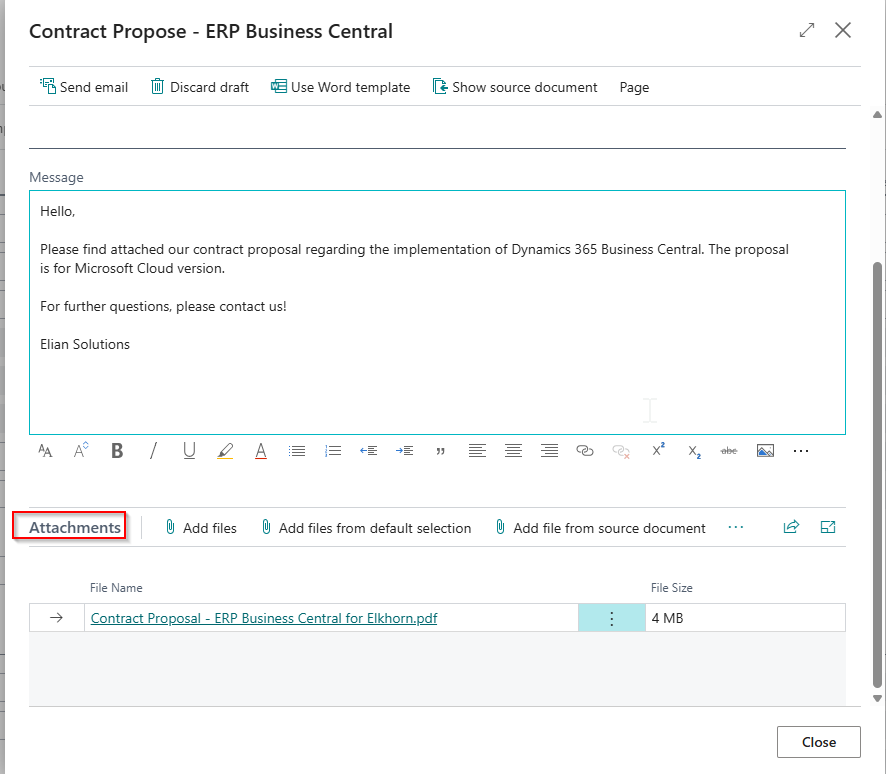Decrease paragraph indent
Image resolution: width=886 pixels, height=774 pixels.
[x=368, y=451]
